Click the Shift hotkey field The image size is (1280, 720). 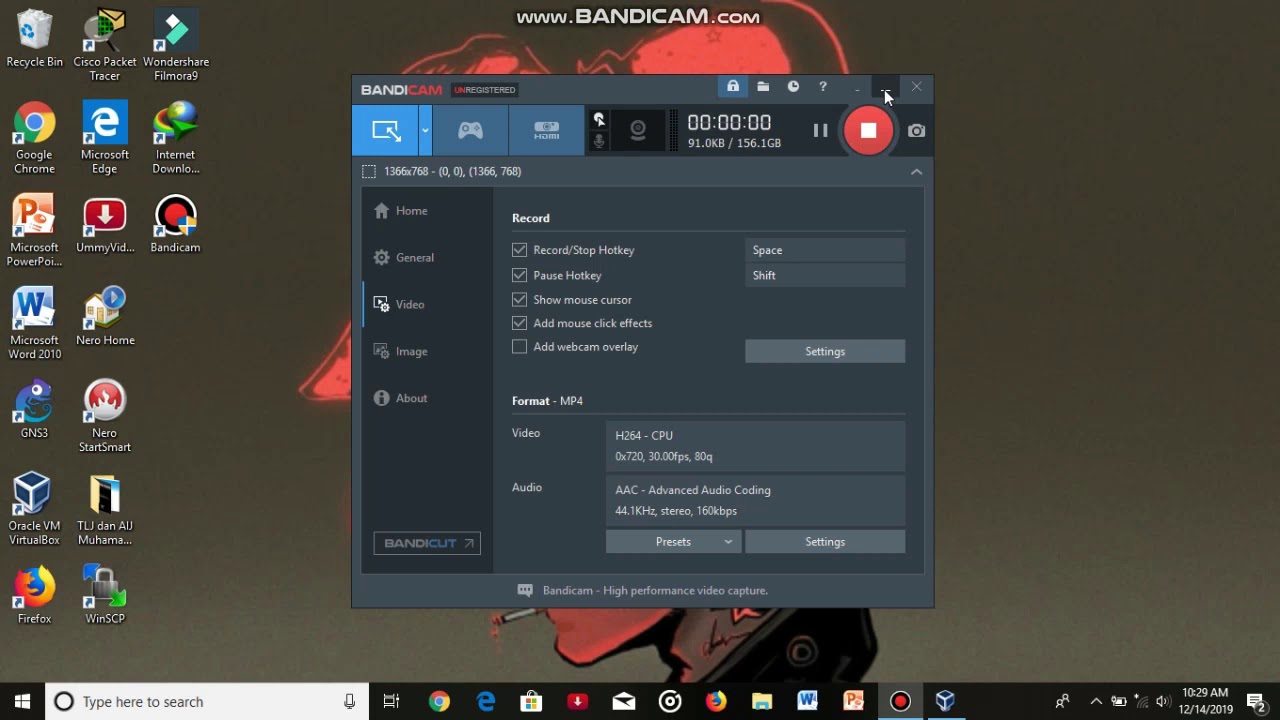pyautogui.click(x=825, y=275)
